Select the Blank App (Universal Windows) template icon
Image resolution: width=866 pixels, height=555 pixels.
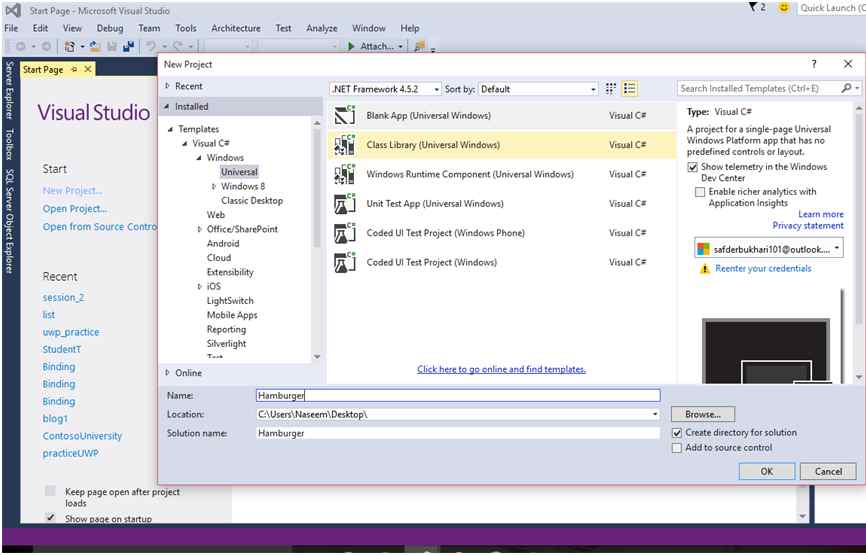coord(346,116)
